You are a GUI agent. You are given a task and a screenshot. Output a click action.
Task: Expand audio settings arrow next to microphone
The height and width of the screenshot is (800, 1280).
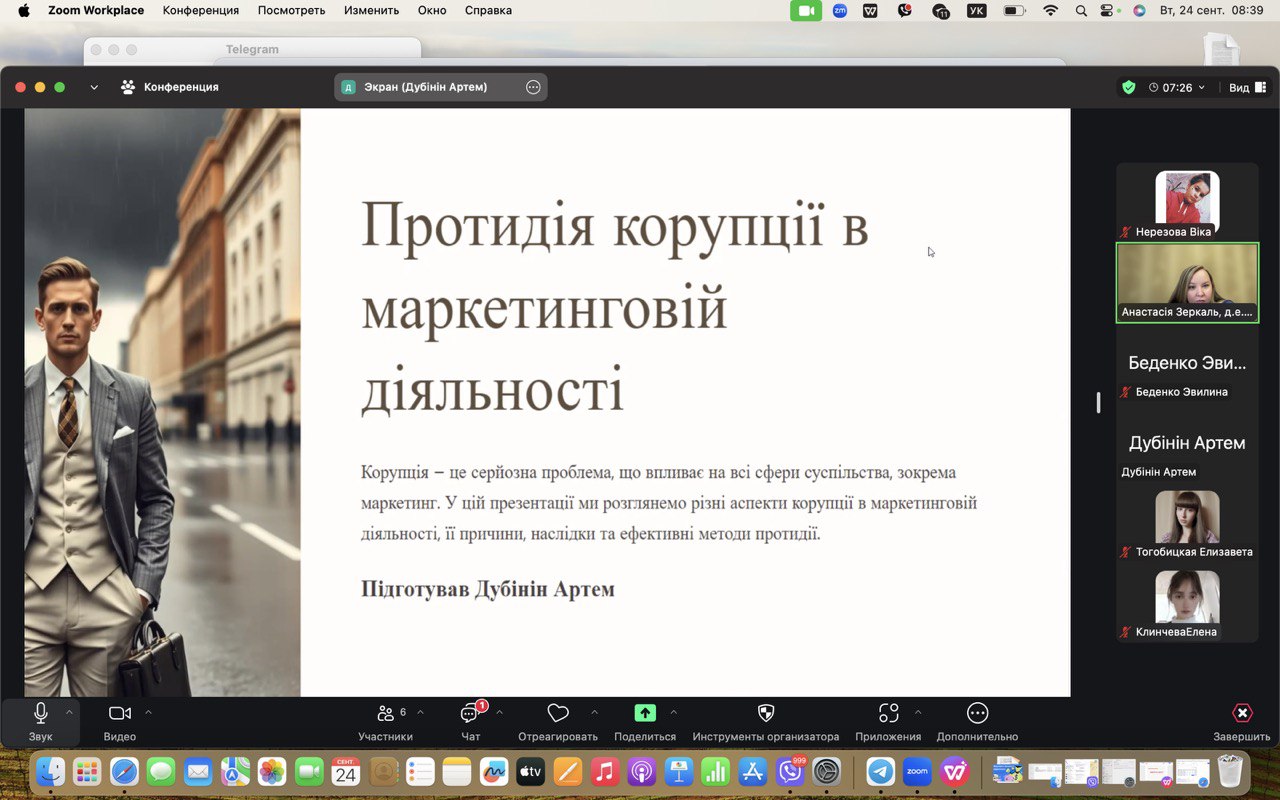[69, 712]
